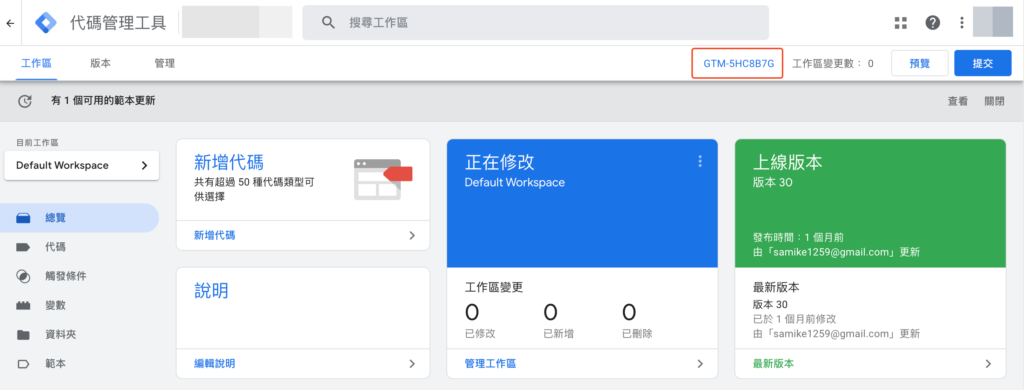Click the profile avatar at top right
1024x390 pixels.
(993, 23)
